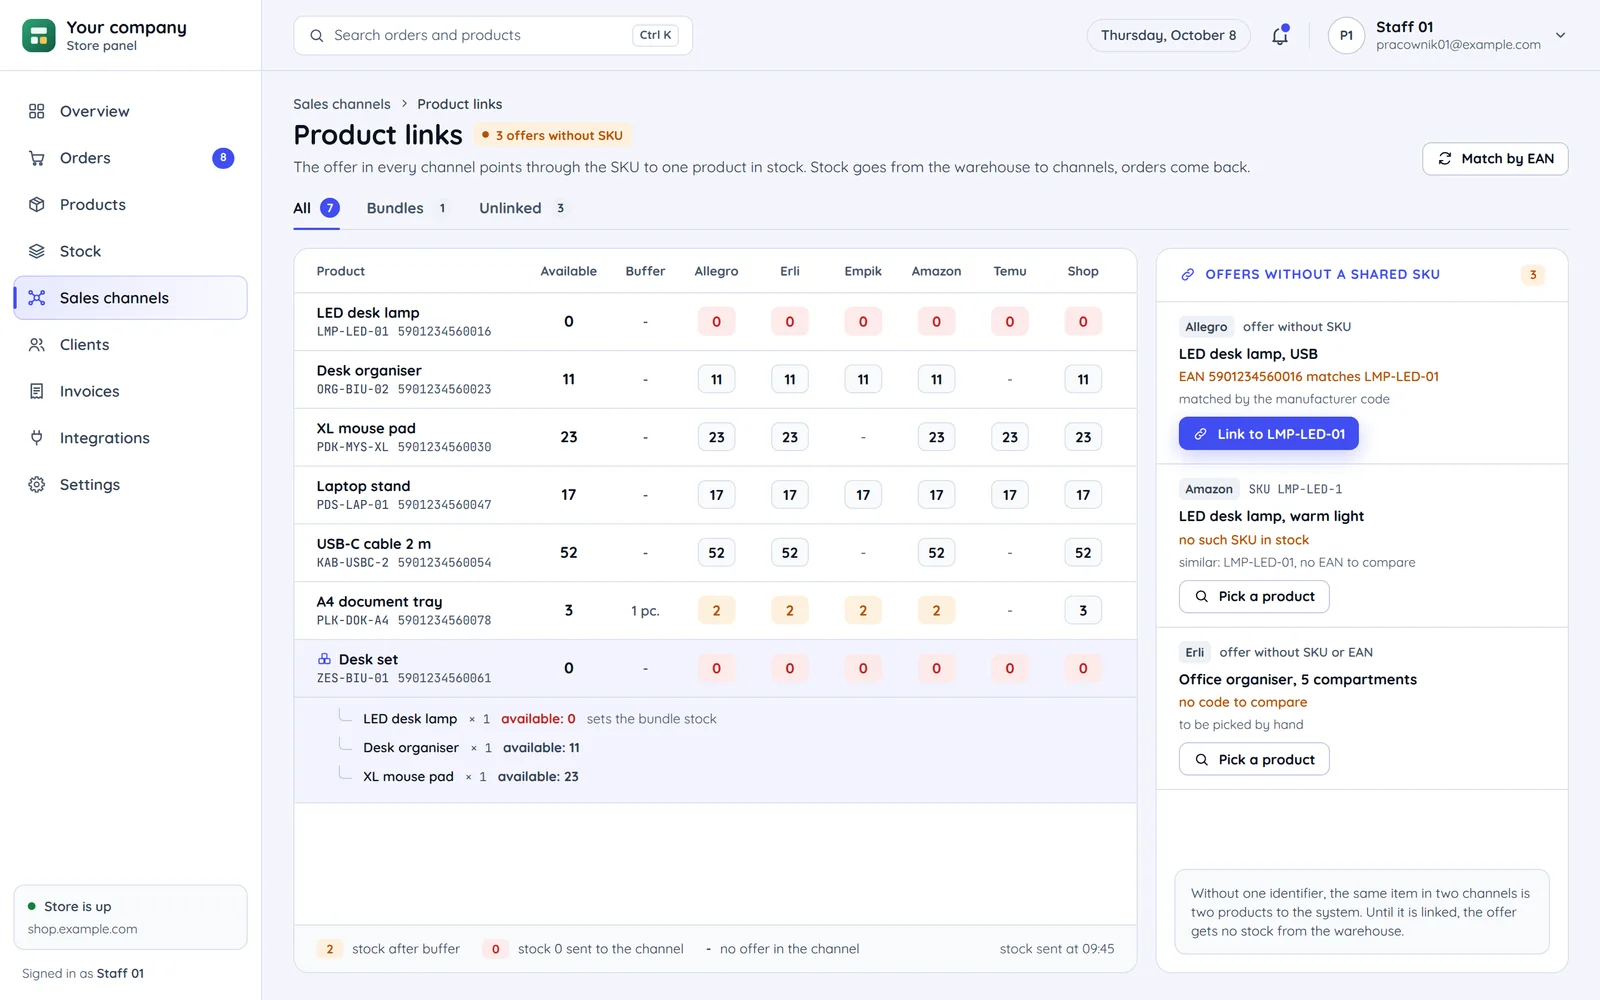
Task: Click Laptop stand Temu stock 17
Action: [1010, 495]
